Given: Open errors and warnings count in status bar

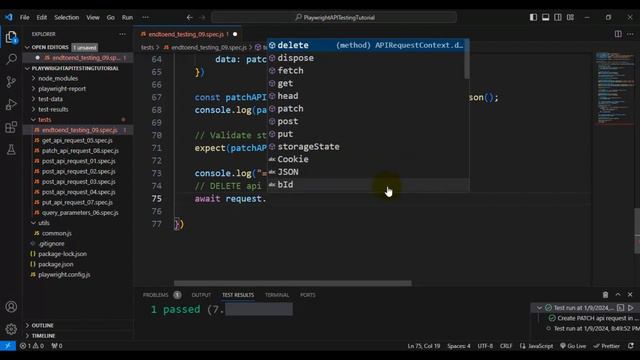Looking at the screenshot, I should point(32,346).
